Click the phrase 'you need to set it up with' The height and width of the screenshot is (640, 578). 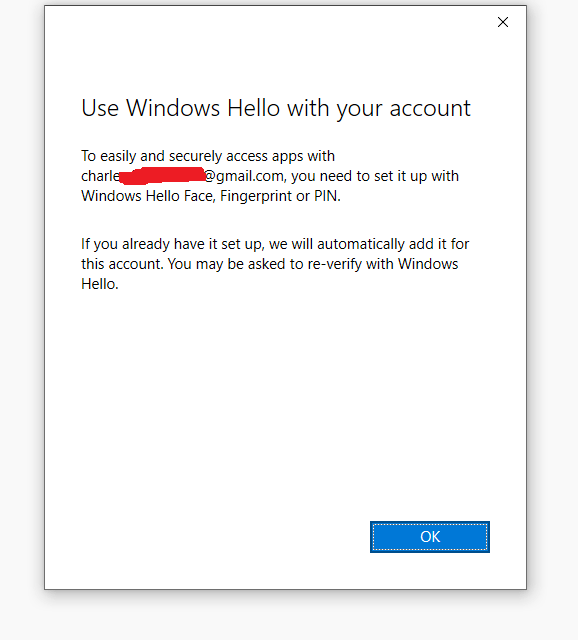click(x=375, y=176)
